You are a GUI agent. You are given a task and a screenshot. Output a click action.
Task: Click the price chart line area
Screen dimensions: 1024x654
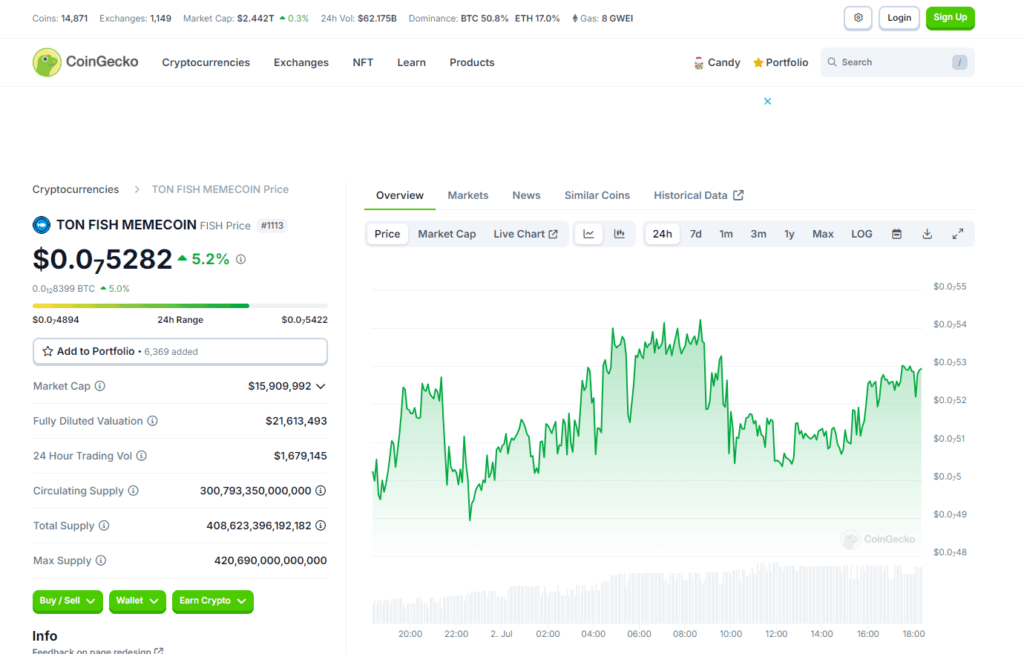point(647,425)
